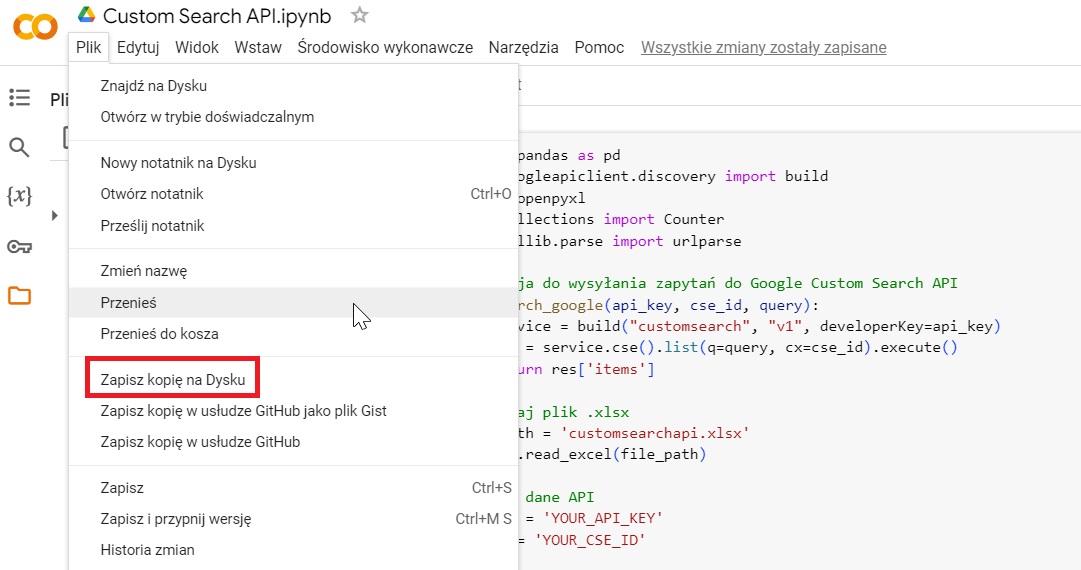Open the files folder sidebar icon
This screenshot has height=570, width=1081.
(19, 296)
